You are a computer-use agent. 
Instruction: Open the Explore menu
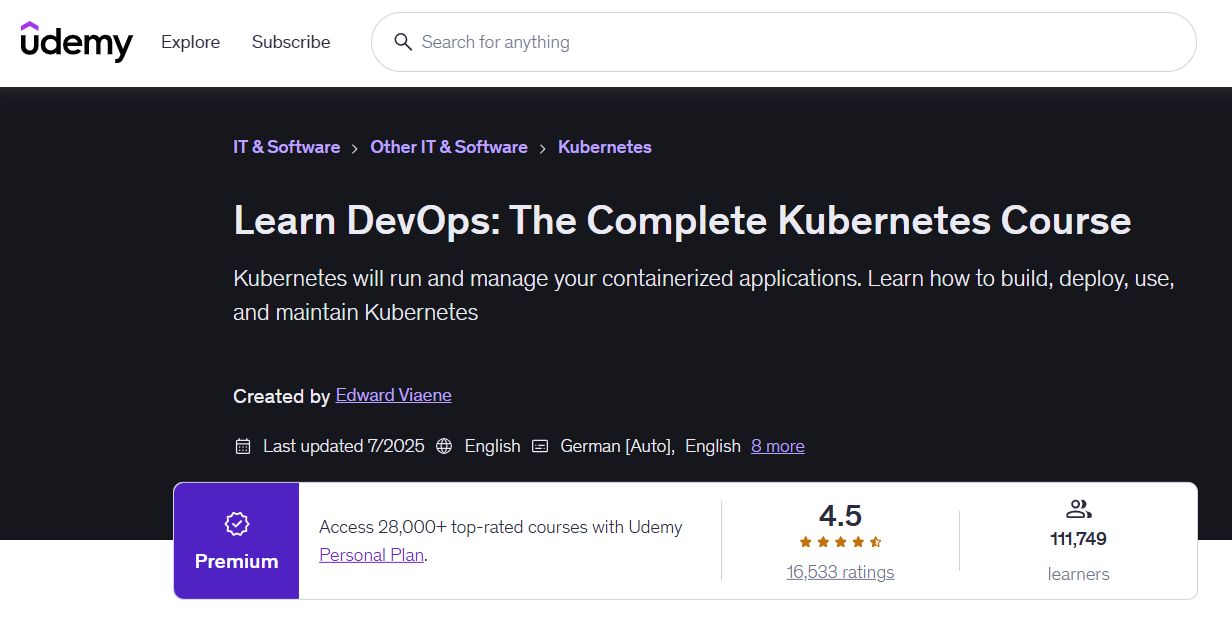[190, 42]
